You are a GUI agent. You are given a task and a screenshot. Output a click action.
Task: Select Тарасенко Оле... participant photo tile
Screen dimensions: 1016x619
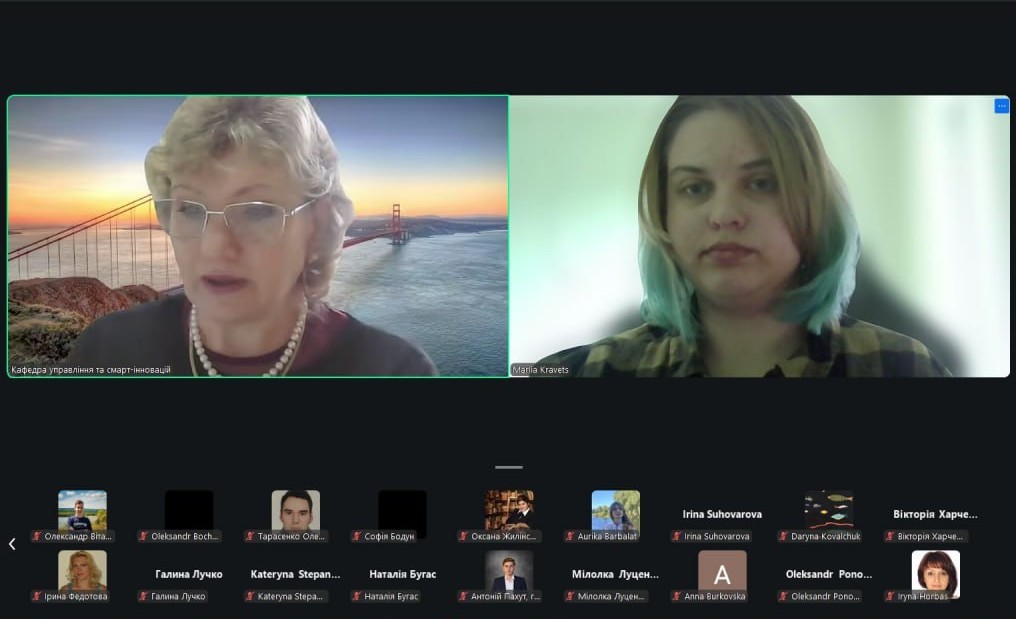pos(295,510)
